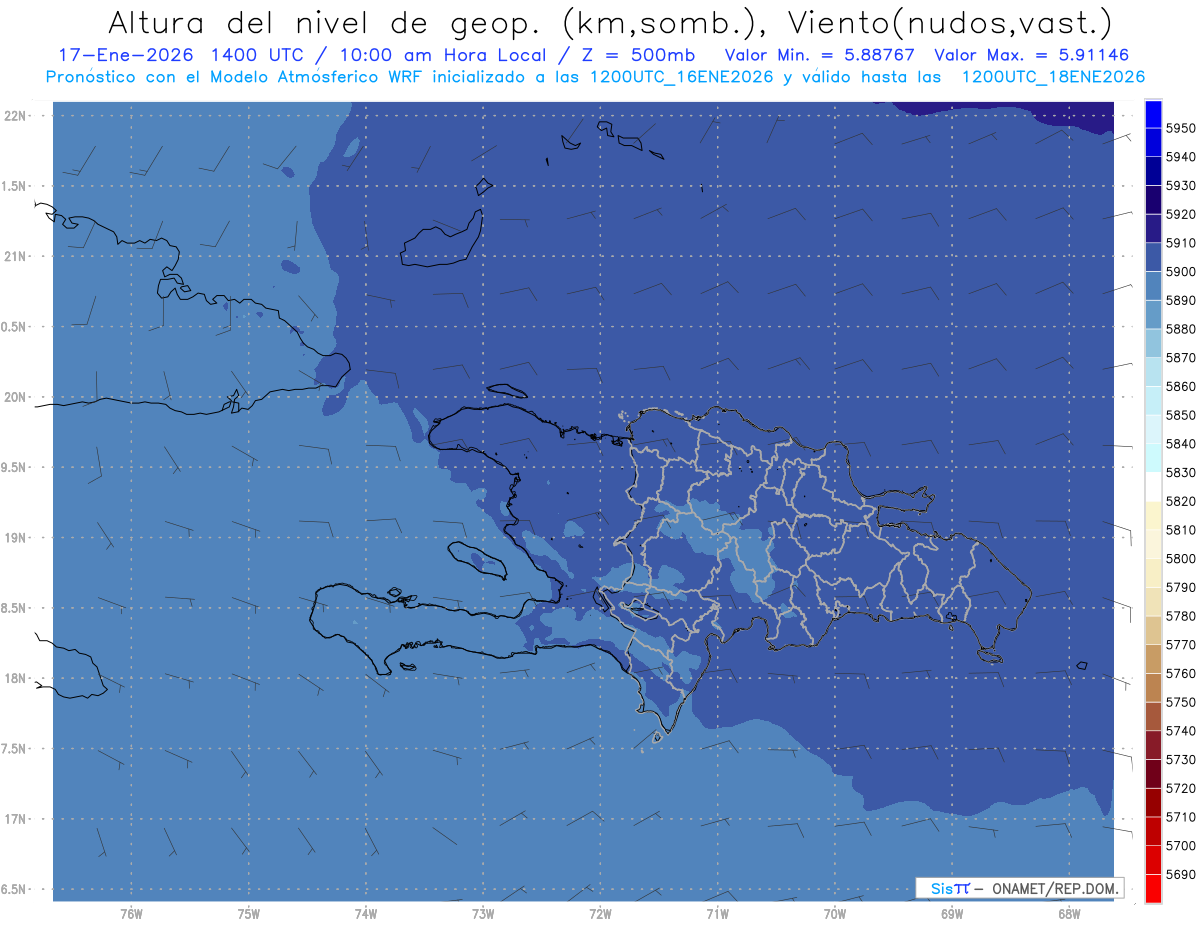
Task: Pick the legend swatch between 5900 and 5910
Action: pos(1152,257)
